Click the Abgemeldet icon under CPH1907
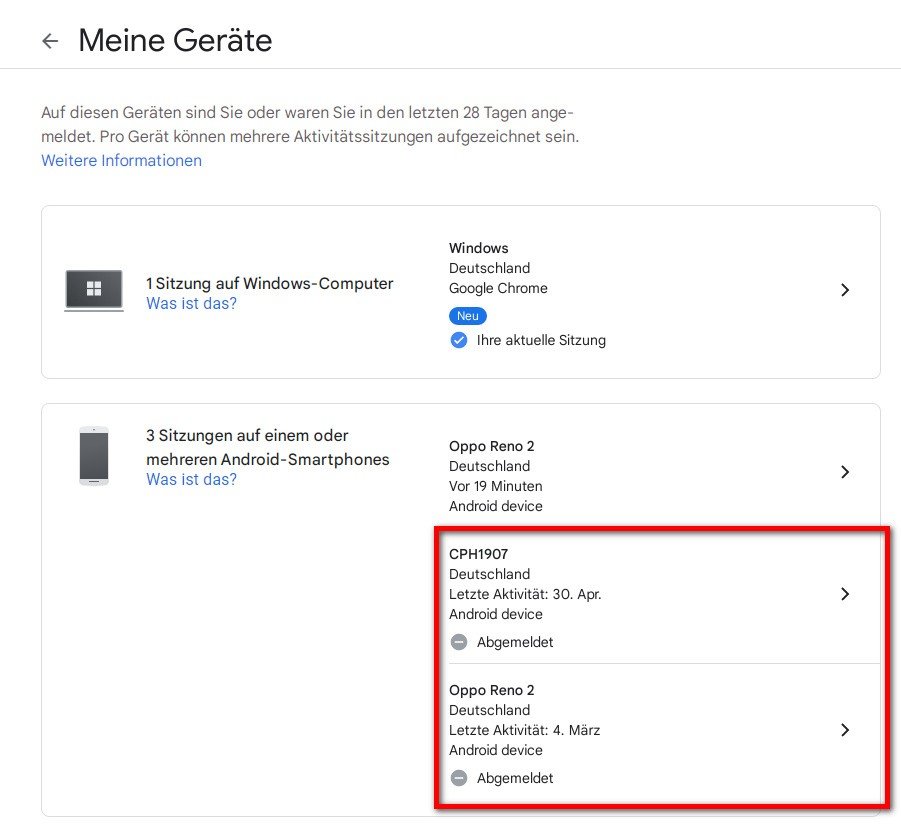The height and width of the screenshot is (835, 901). coord(459,642)
